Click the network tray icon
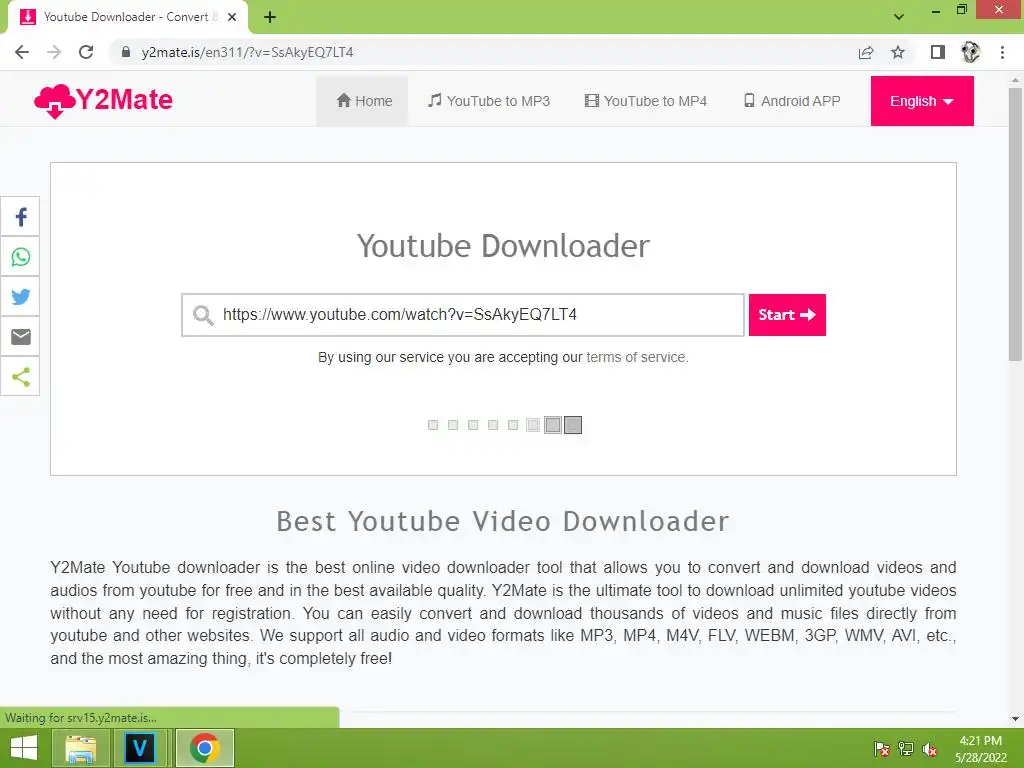The width and height of the screenshot is (1024, 768). (x=906, y=749)
